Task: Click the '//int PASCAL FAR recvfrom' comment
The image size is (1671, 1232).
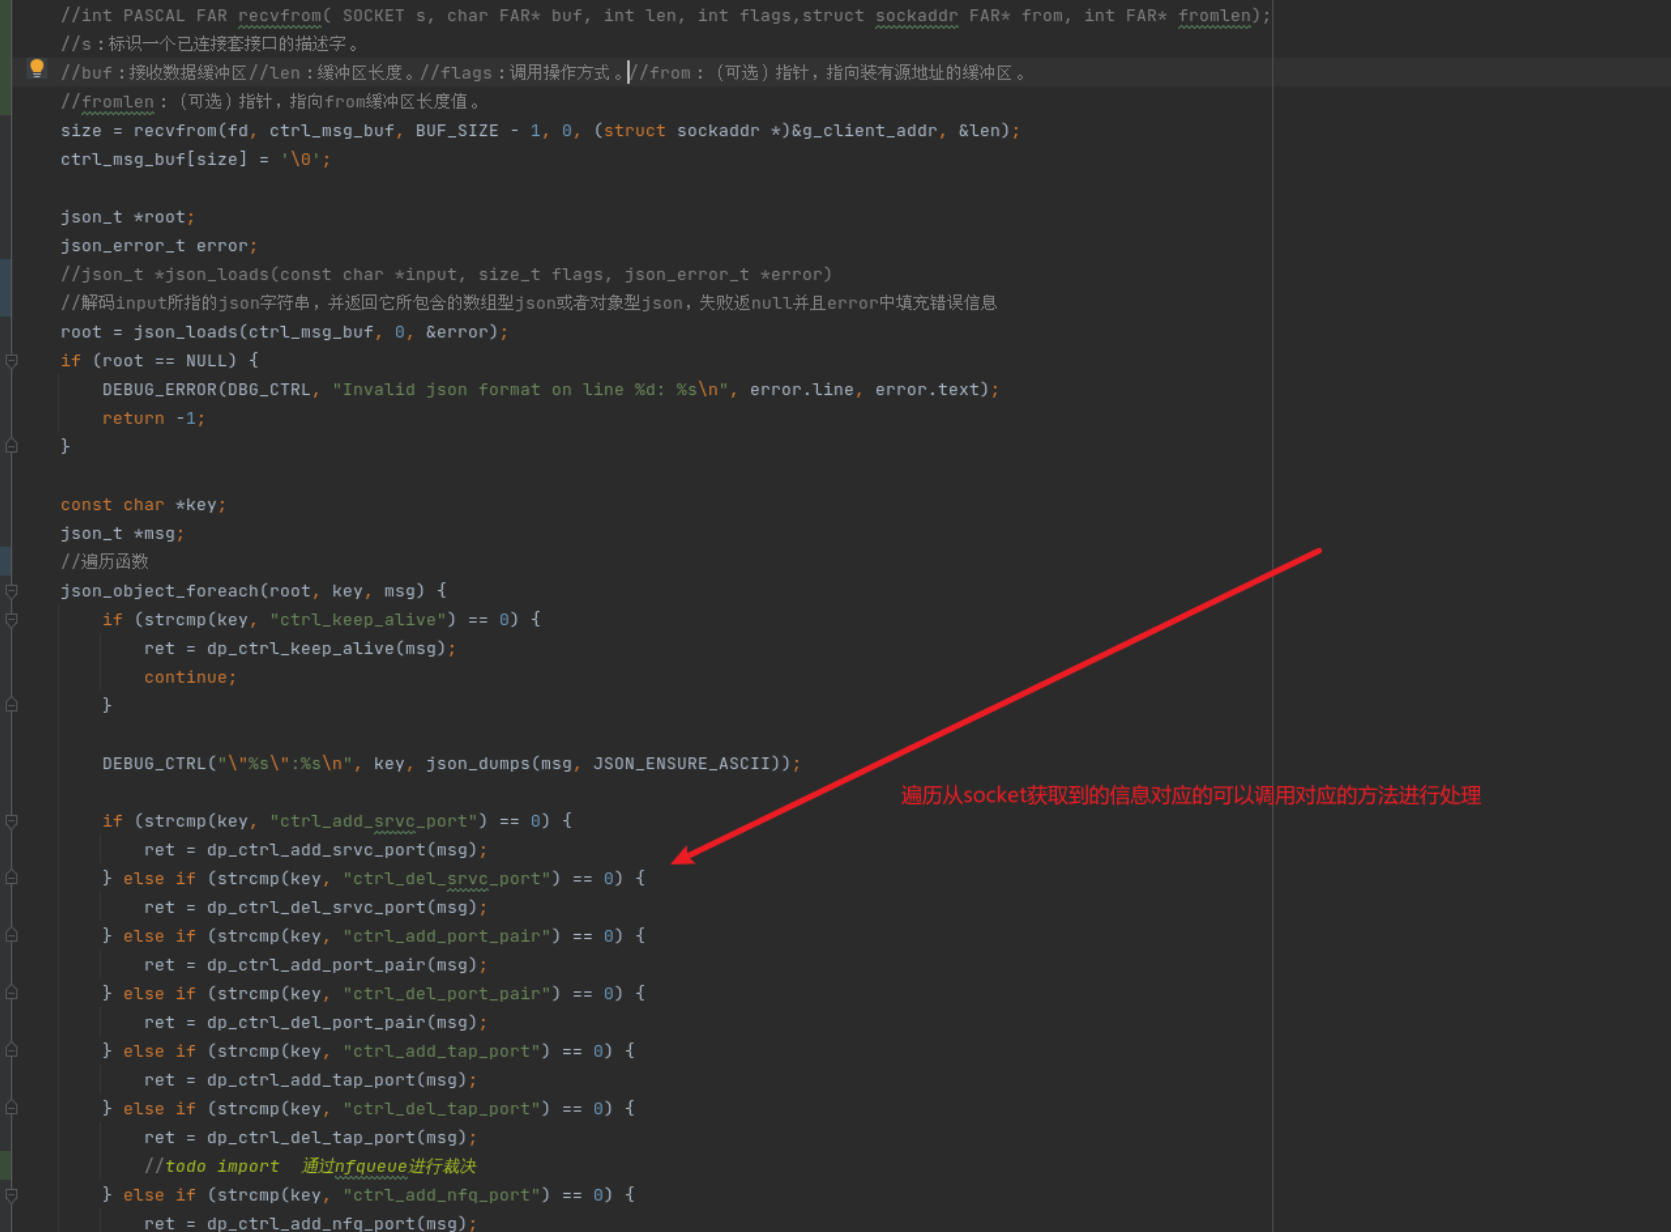Action: tap(665, 16)
